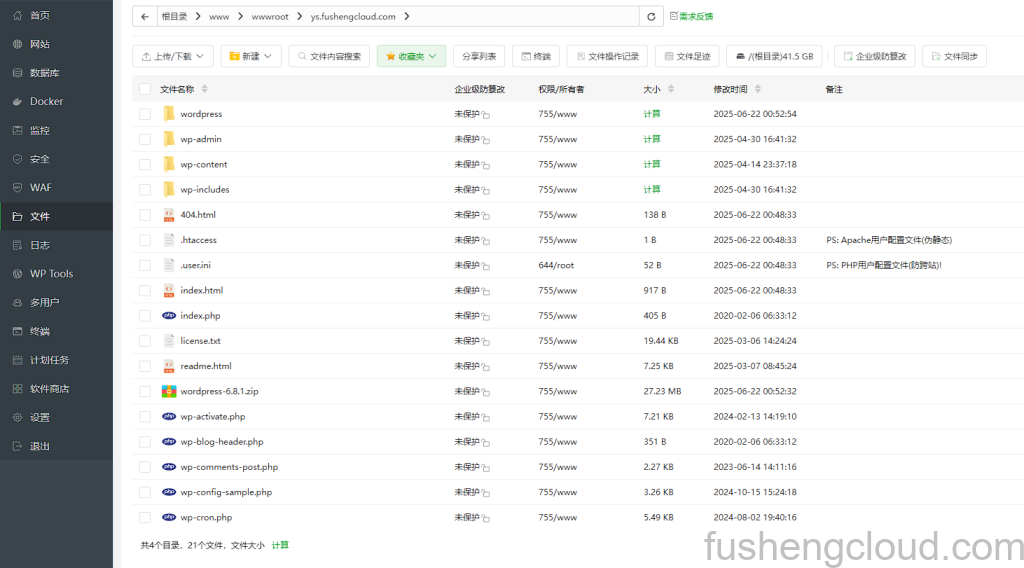The image size is (1024, 568).
Task: Sort by file name using sort arrows
Action: pos(204,89)
